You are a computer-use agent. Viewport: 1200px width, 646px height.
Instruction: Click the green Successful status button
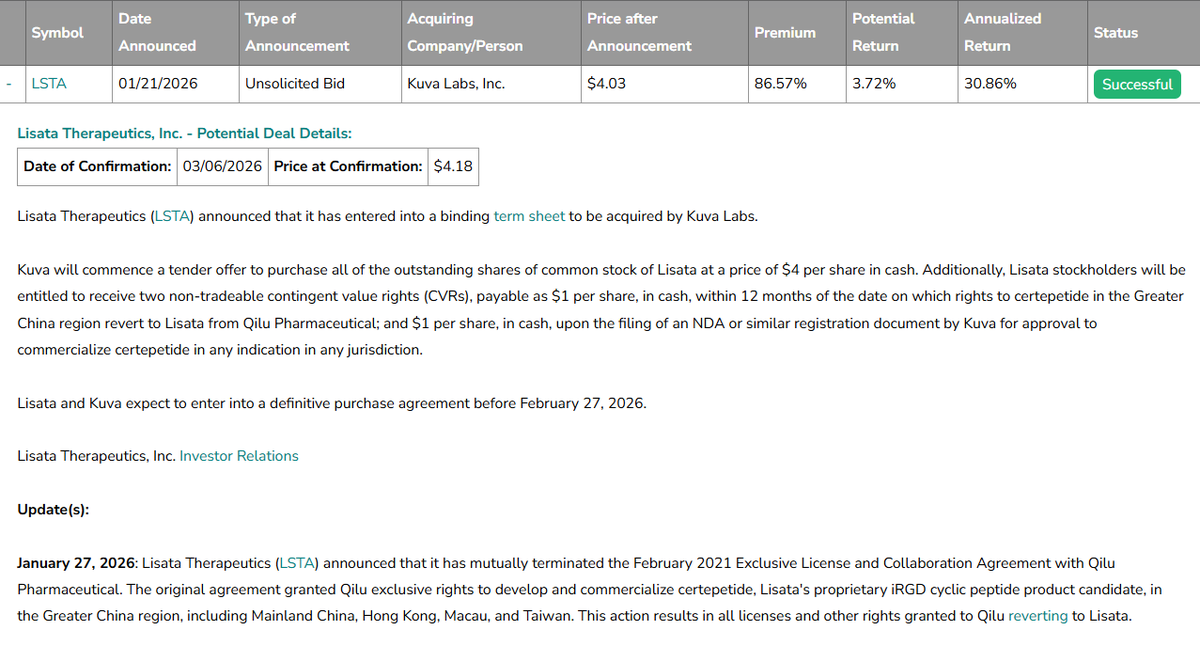click(1136, 84)
